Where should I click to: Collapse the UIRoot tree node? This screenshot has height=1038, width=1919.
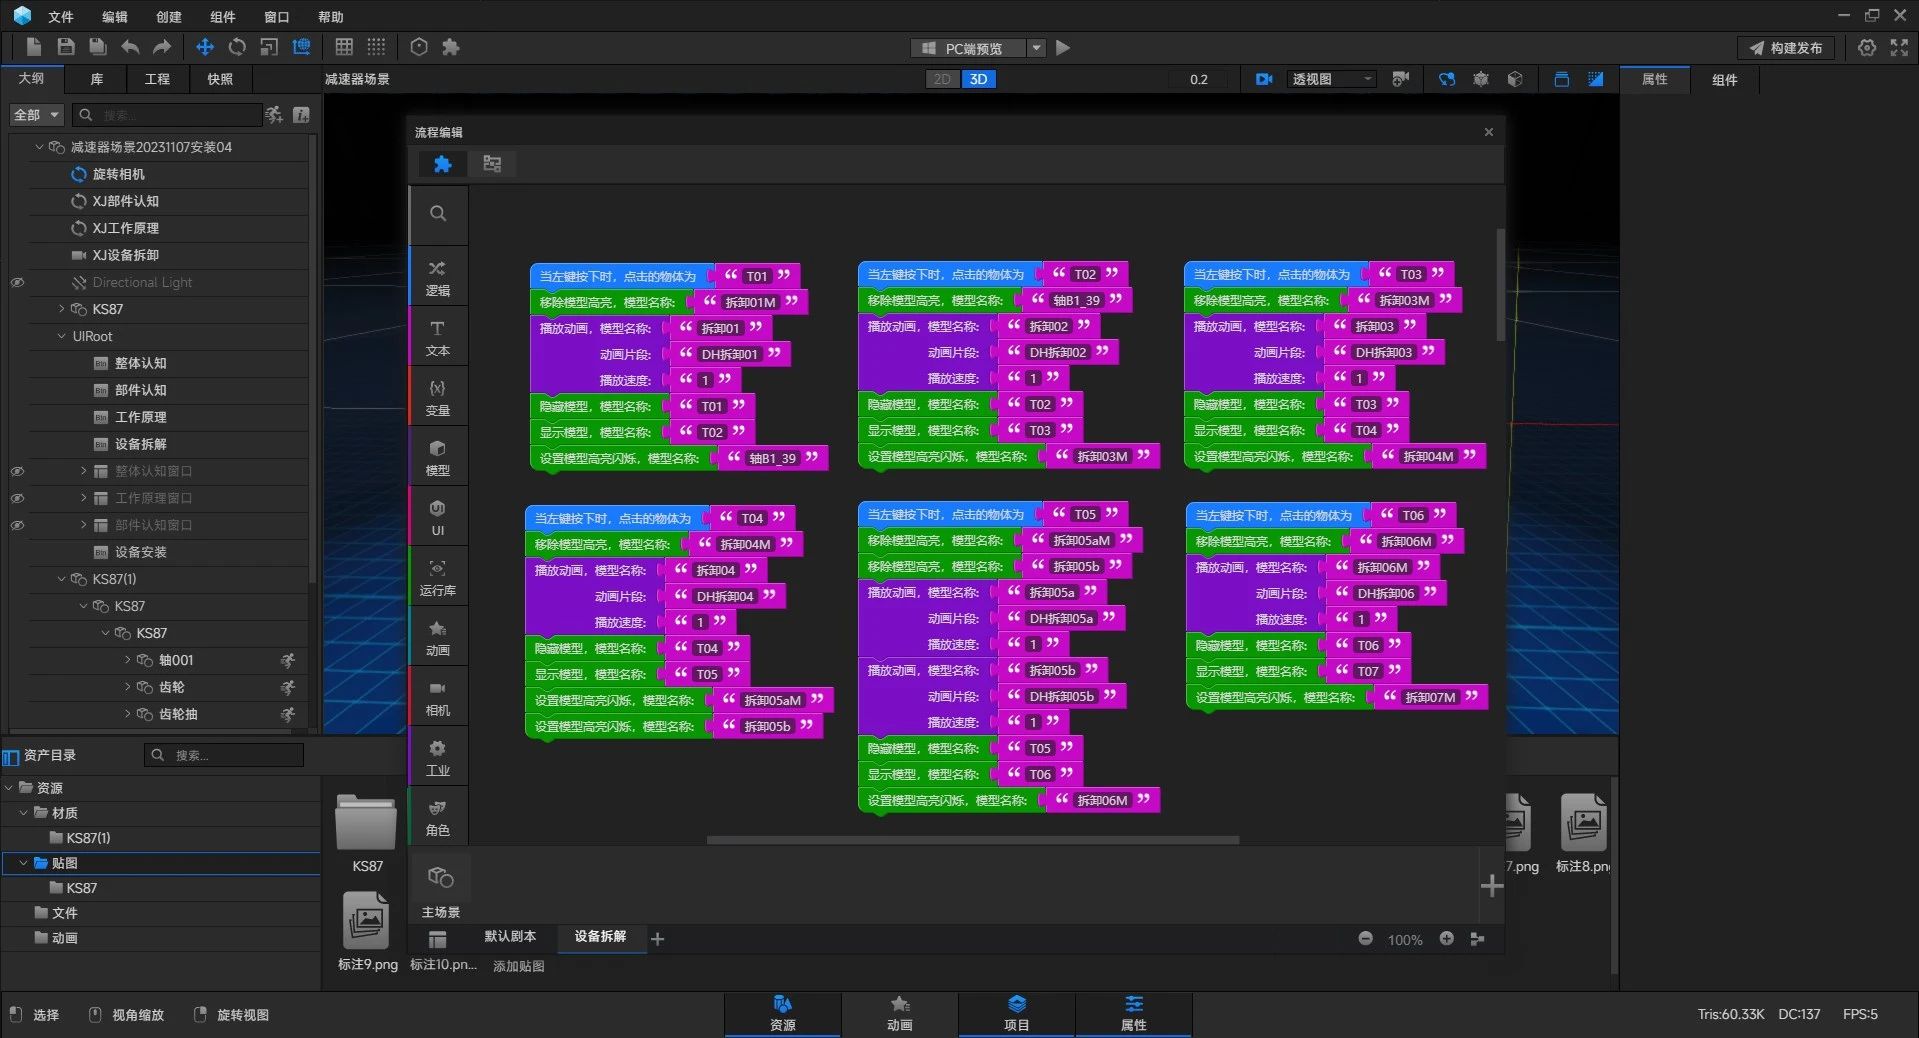tap(61, 337)
